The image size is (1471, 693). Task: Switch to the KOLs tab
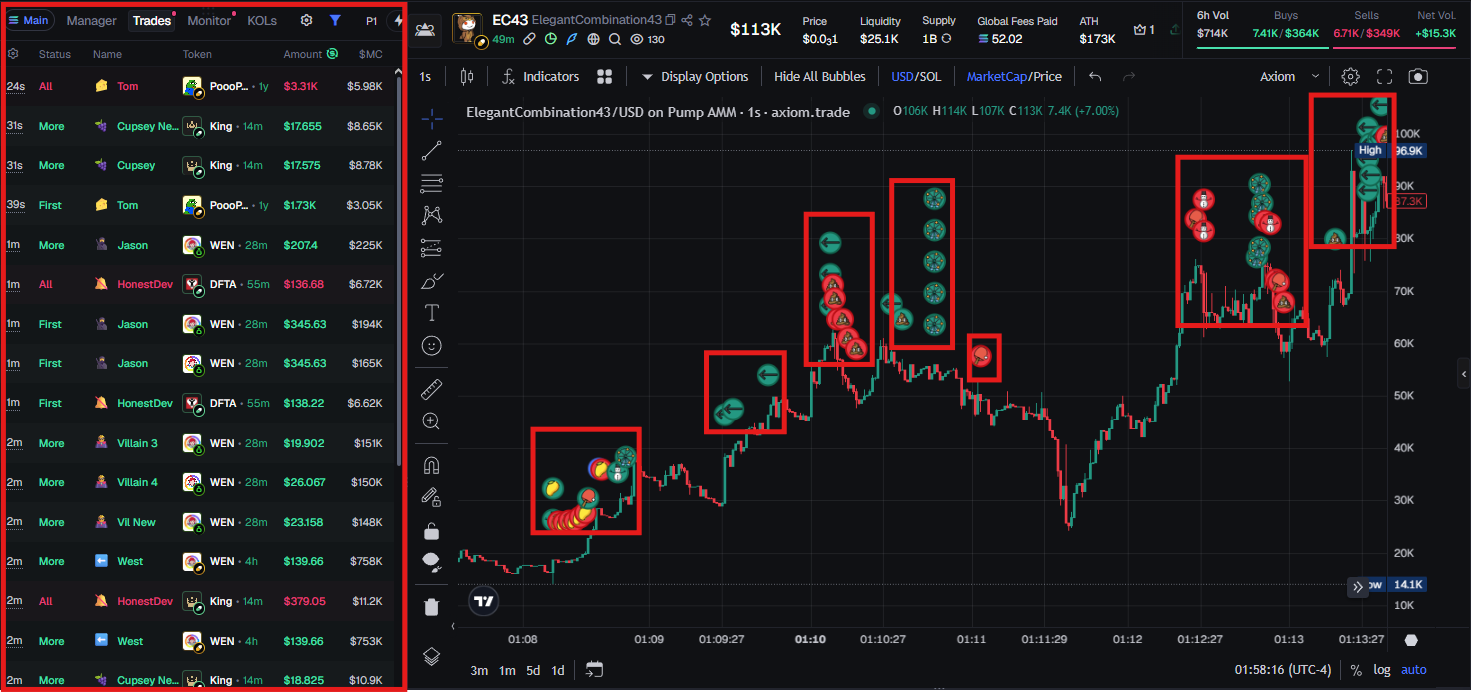(262, 20)
